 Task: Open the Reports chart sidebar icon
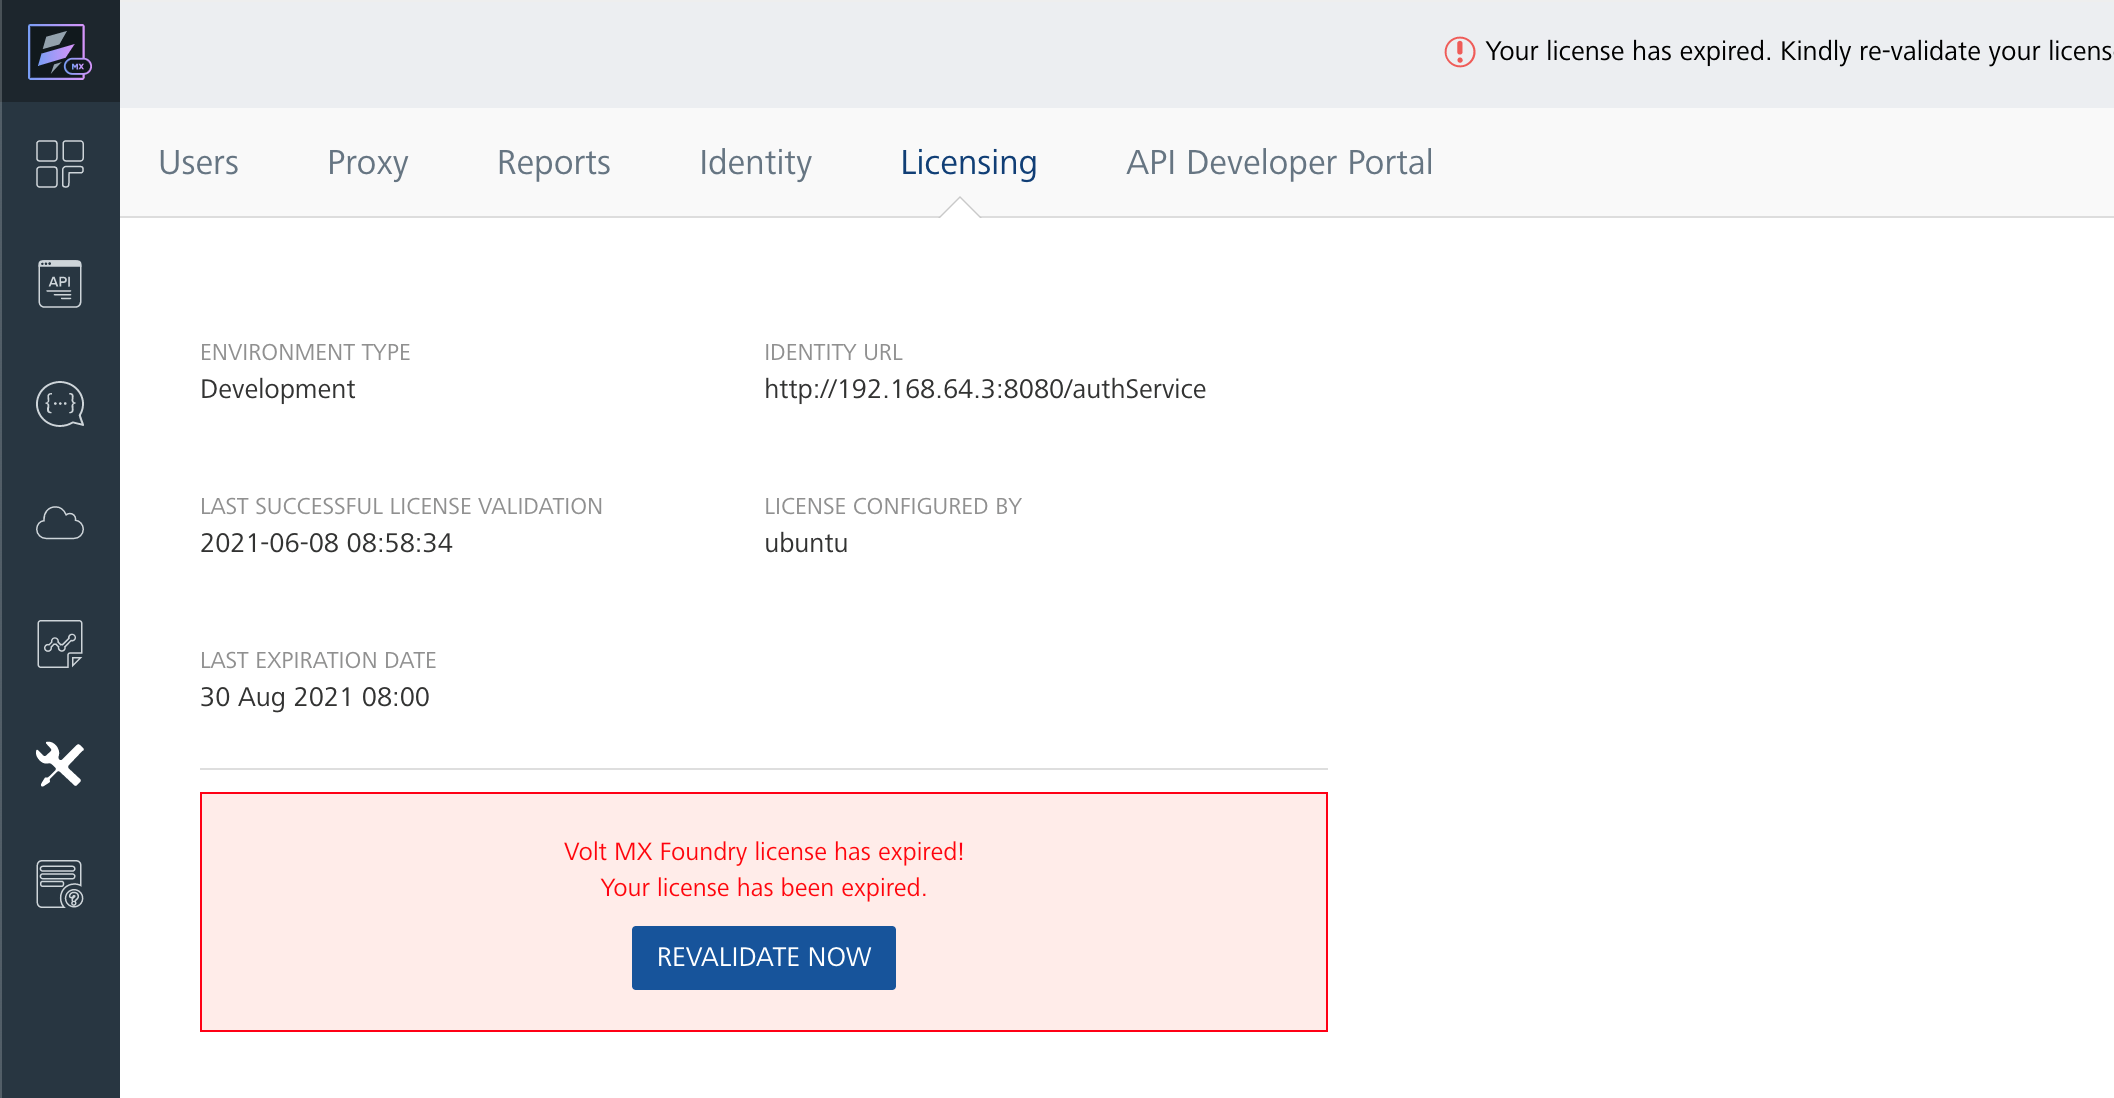click(60, 644)
